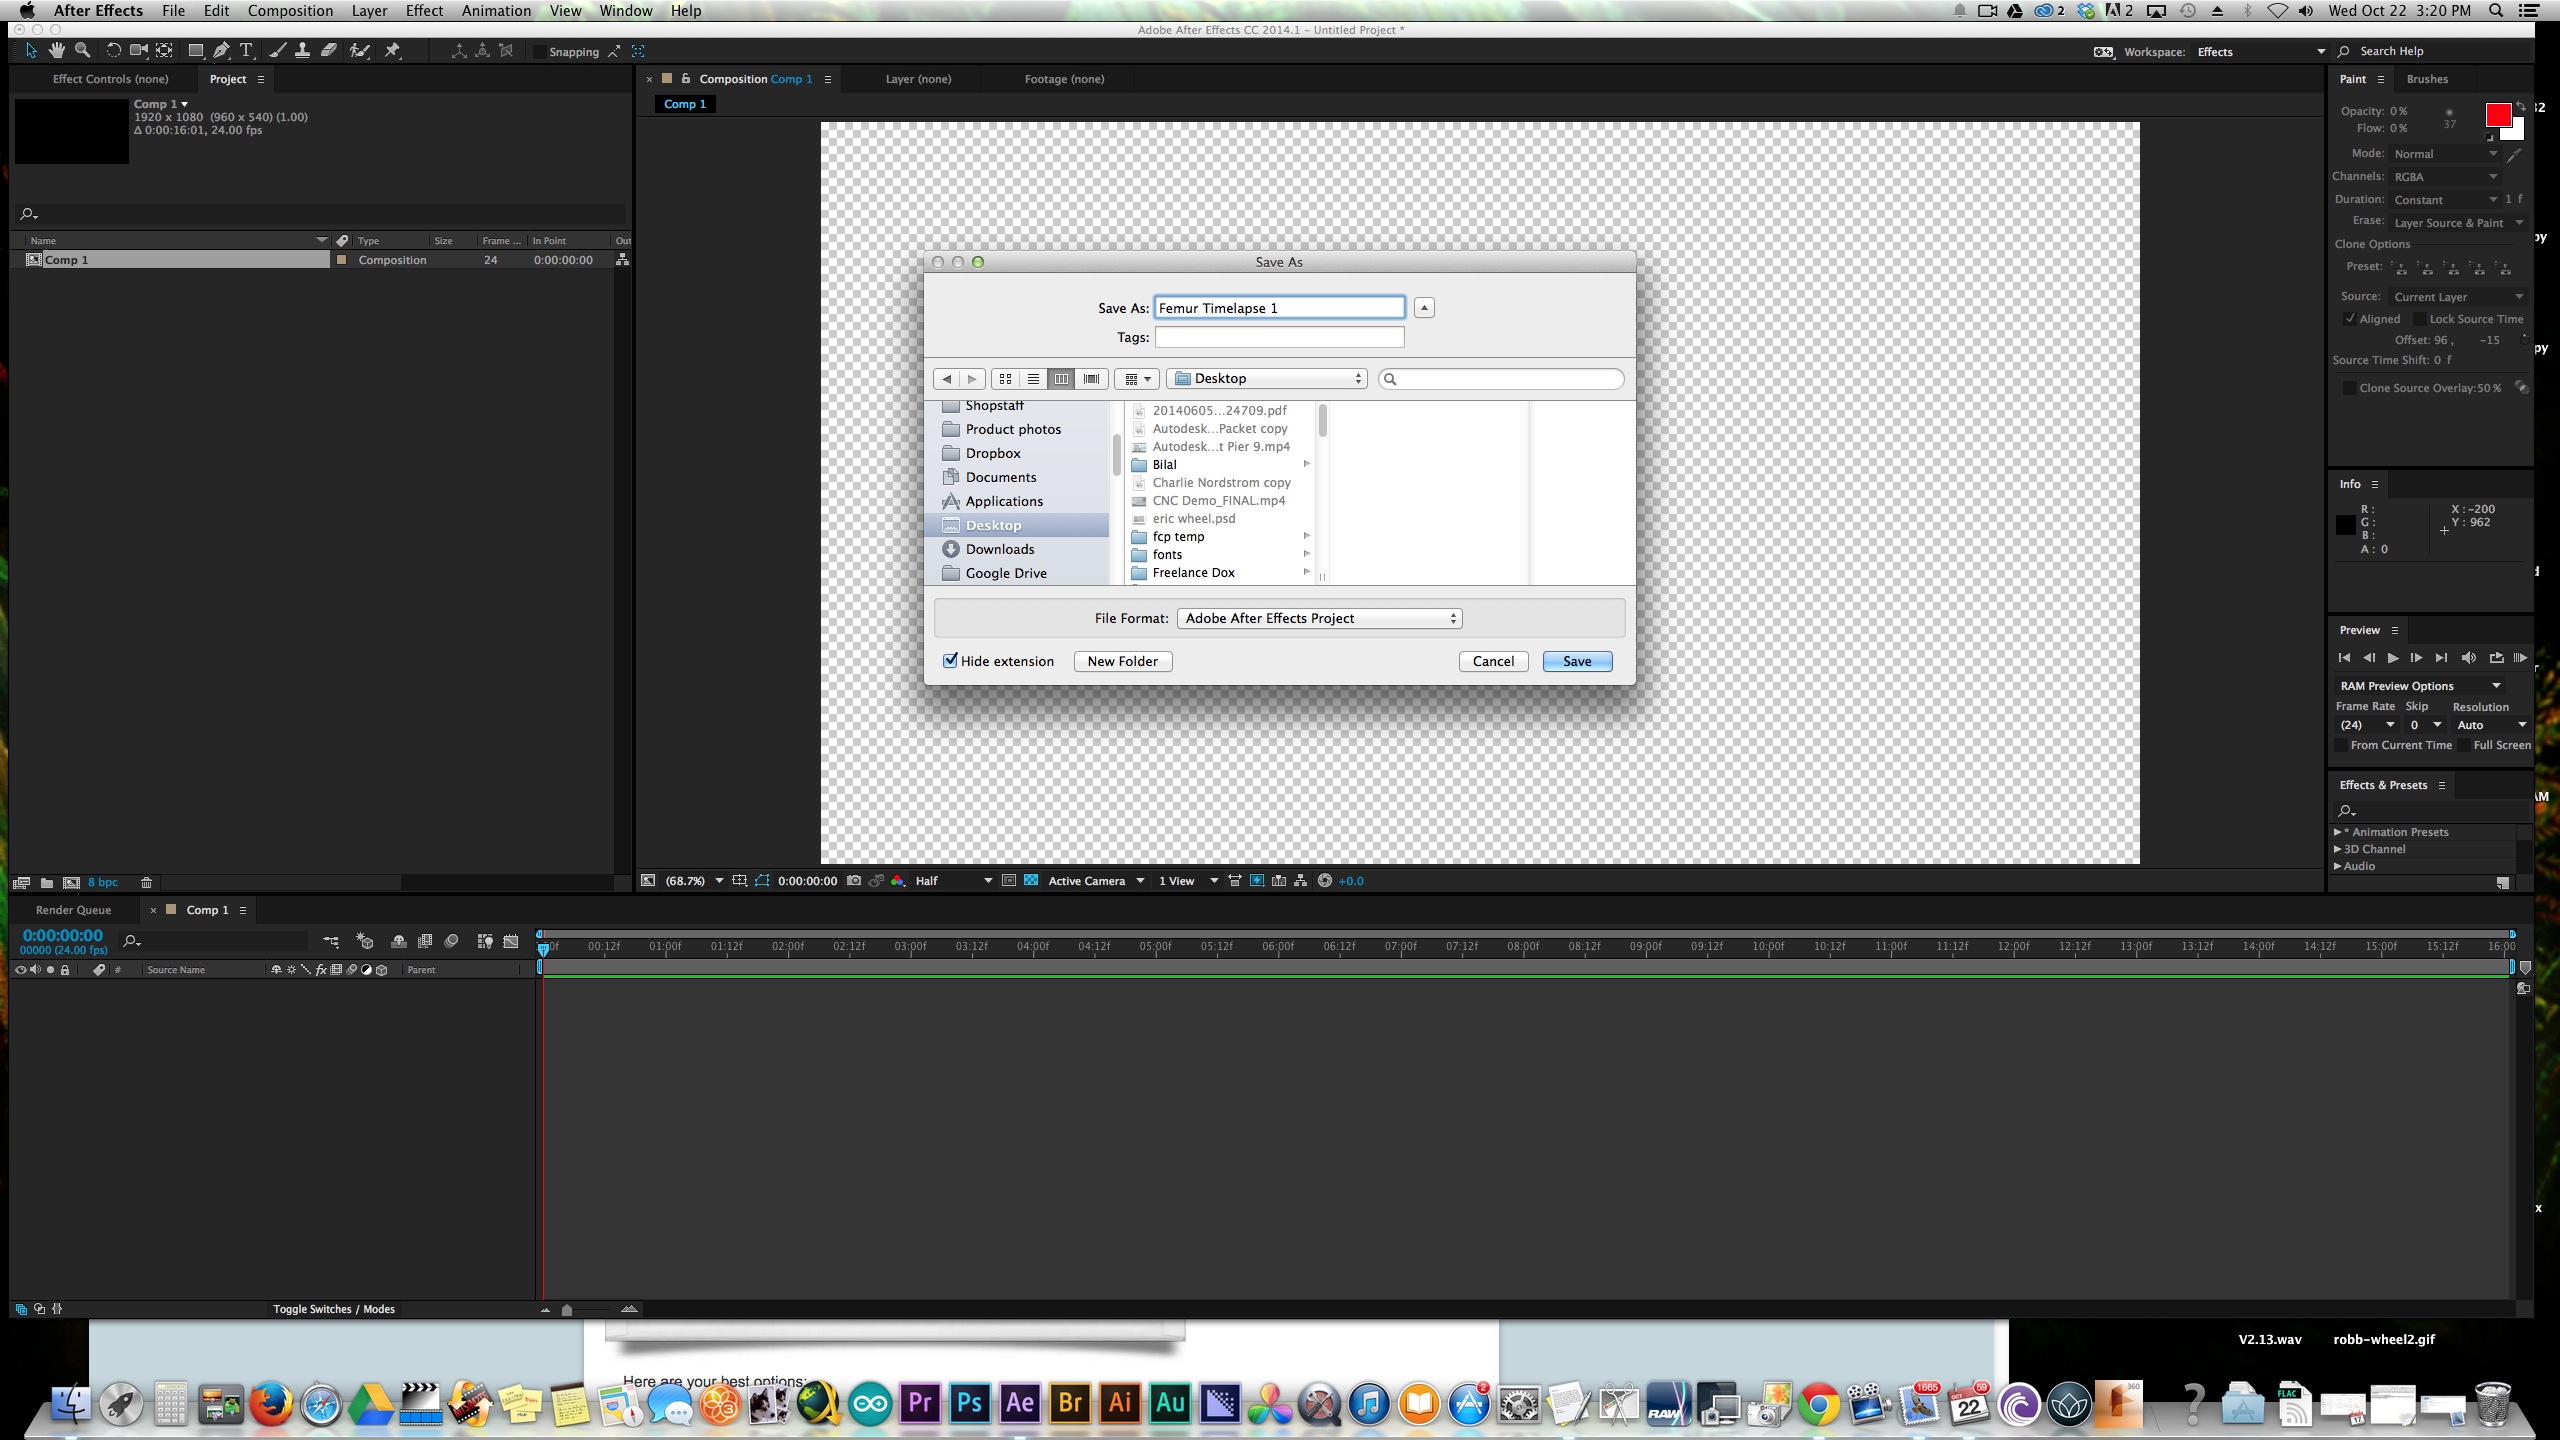Select the Horizontal Type tool

(246, 50)
